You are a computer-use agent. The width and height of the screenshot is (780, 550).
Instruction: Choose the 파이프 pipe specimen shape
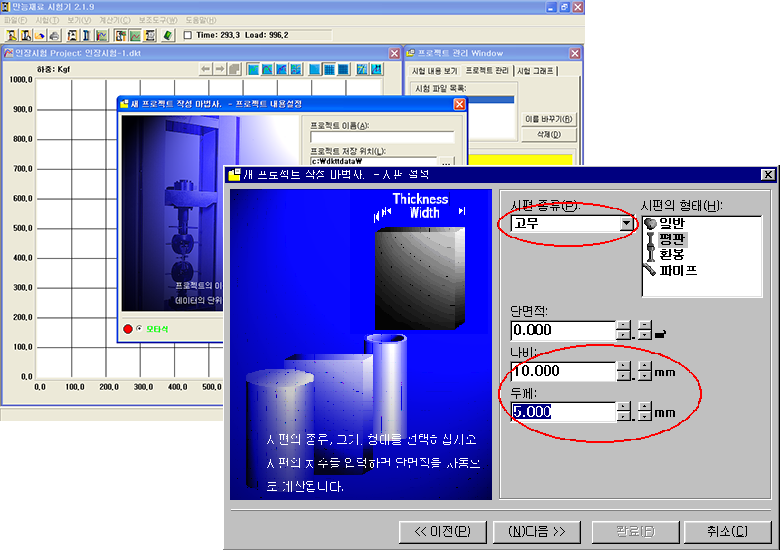click(x=650, y=270)
